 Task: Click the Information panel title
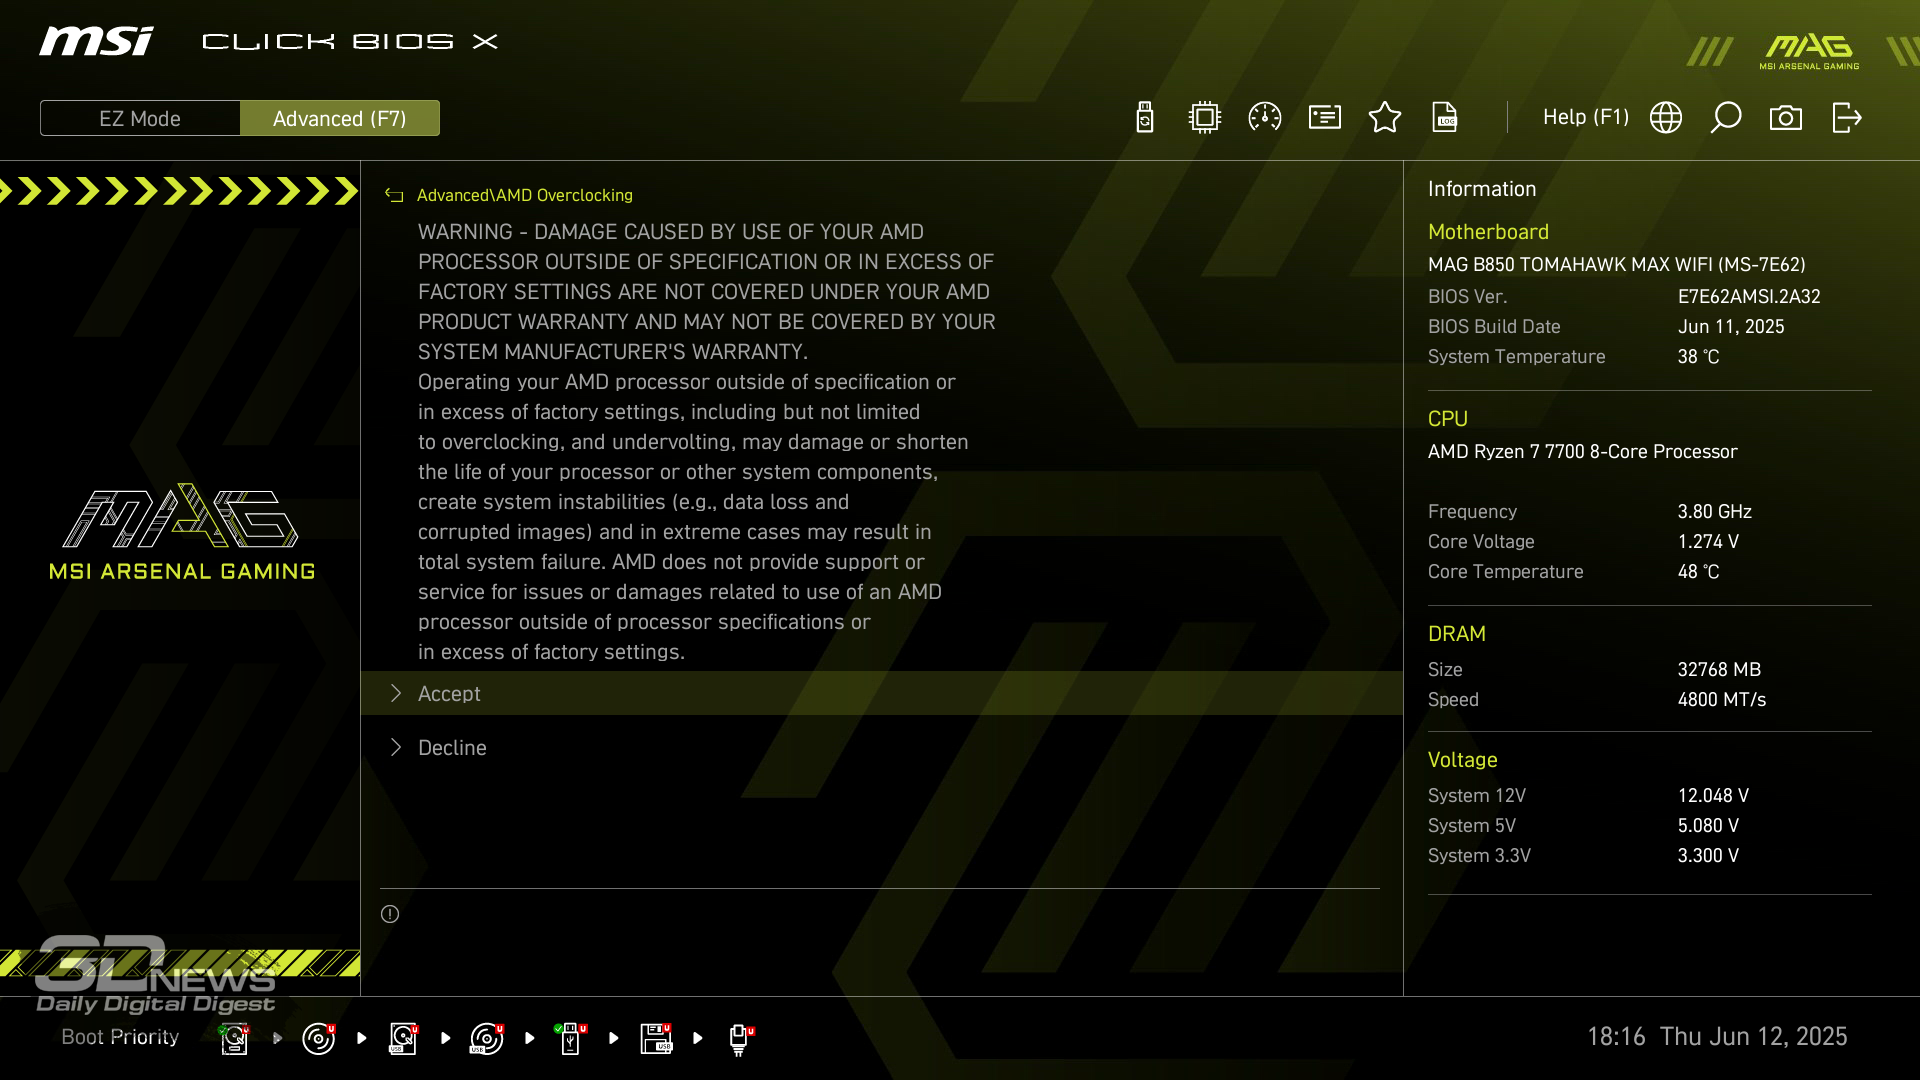pyautogui.click(x=1481, y=188)
